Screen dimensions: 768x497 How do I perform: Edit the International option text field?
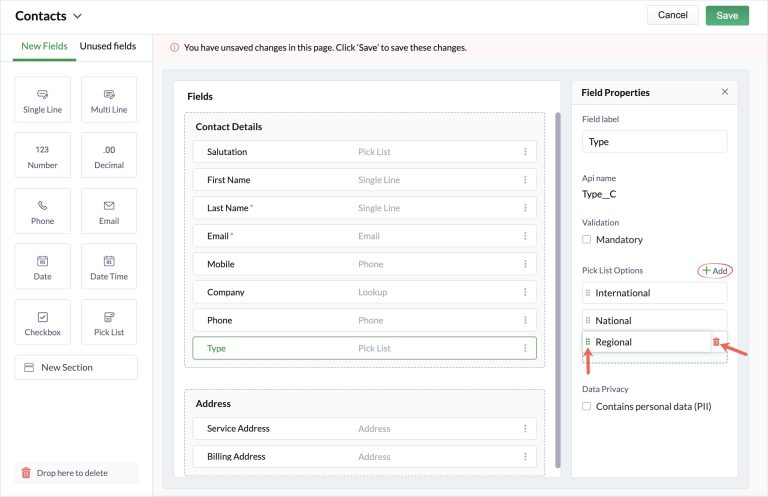654,293
